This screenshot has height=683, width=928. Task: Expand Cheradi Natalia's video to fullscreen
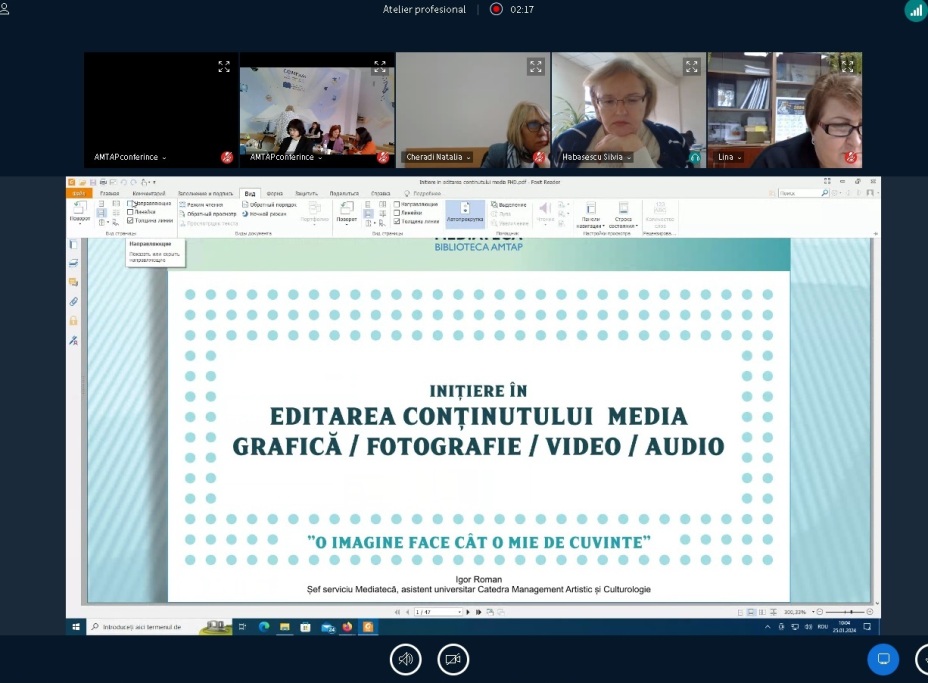pos(536,66)
